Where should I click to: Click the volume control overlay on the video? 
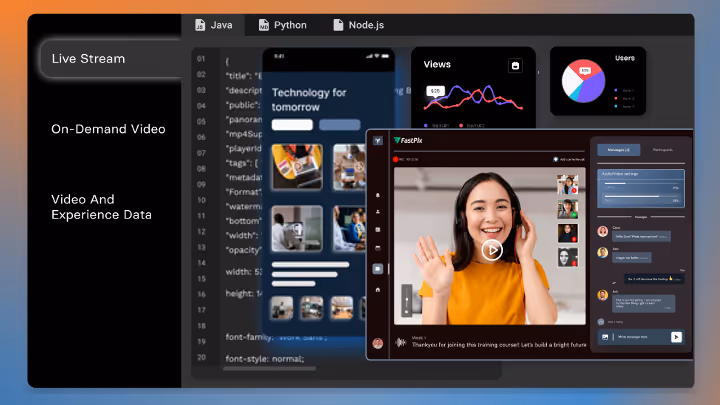tap(407, 301)
